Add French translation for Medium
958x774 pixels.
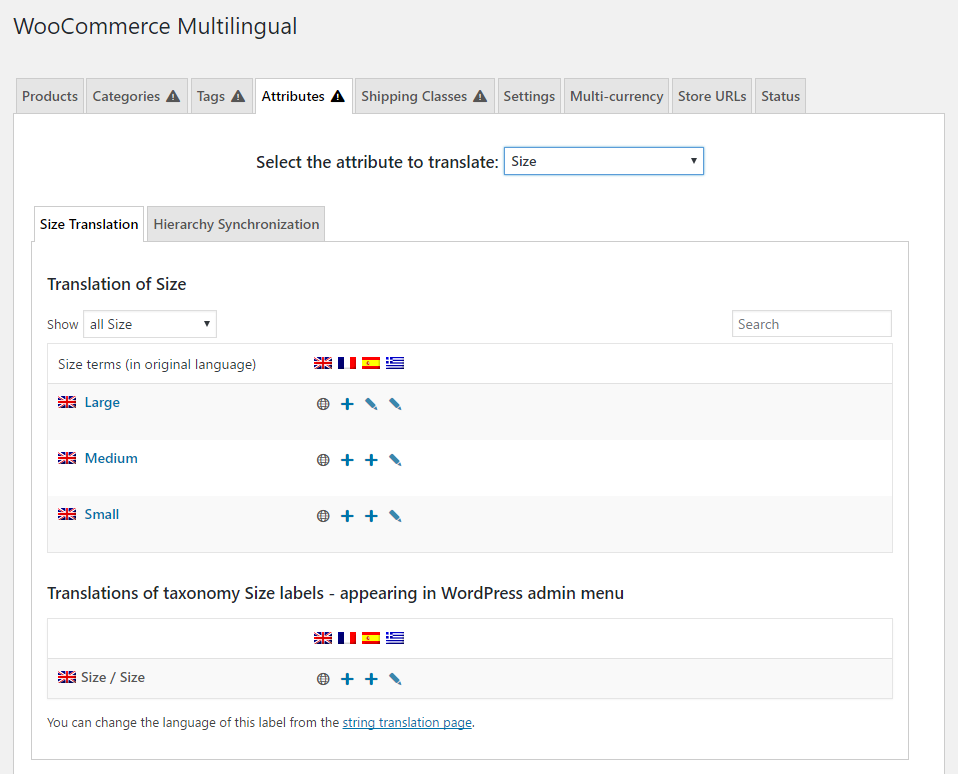point(347,460)
